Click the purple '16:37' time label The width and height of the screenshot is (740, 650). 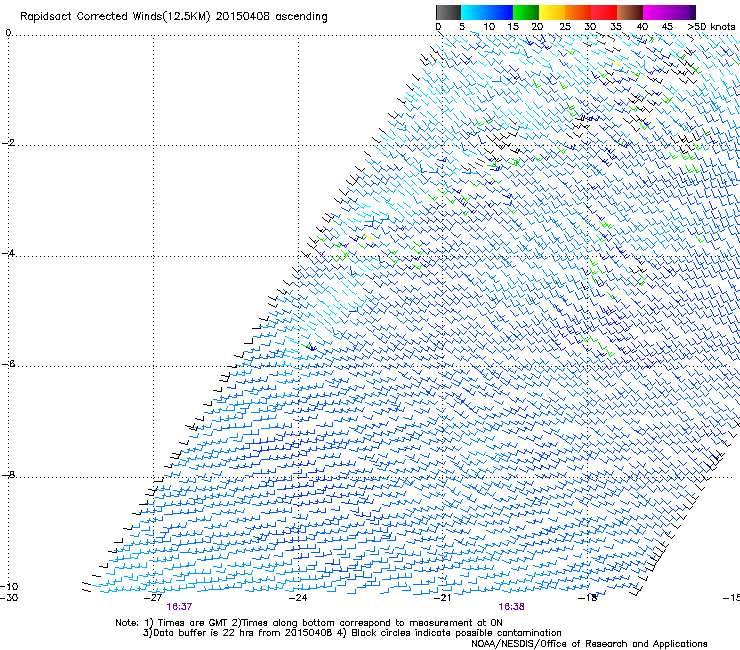pos(179,607)
